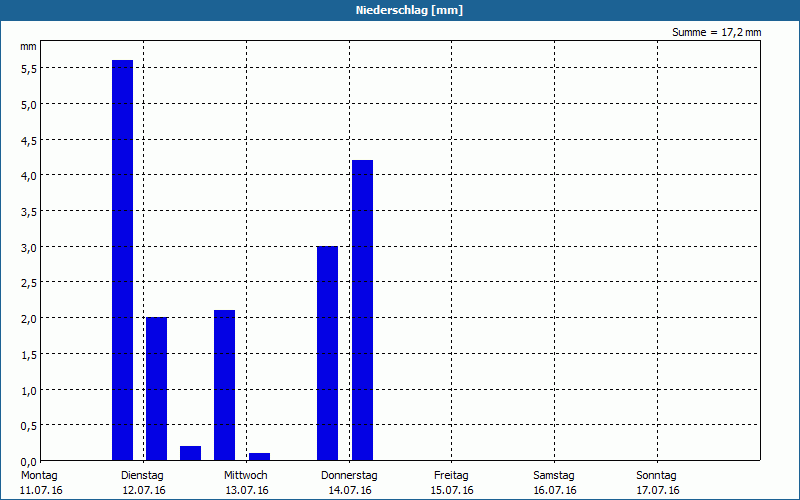The image size is (800, 500).
Task: Click the mm unit label above axis
Action: pos(28,47)
